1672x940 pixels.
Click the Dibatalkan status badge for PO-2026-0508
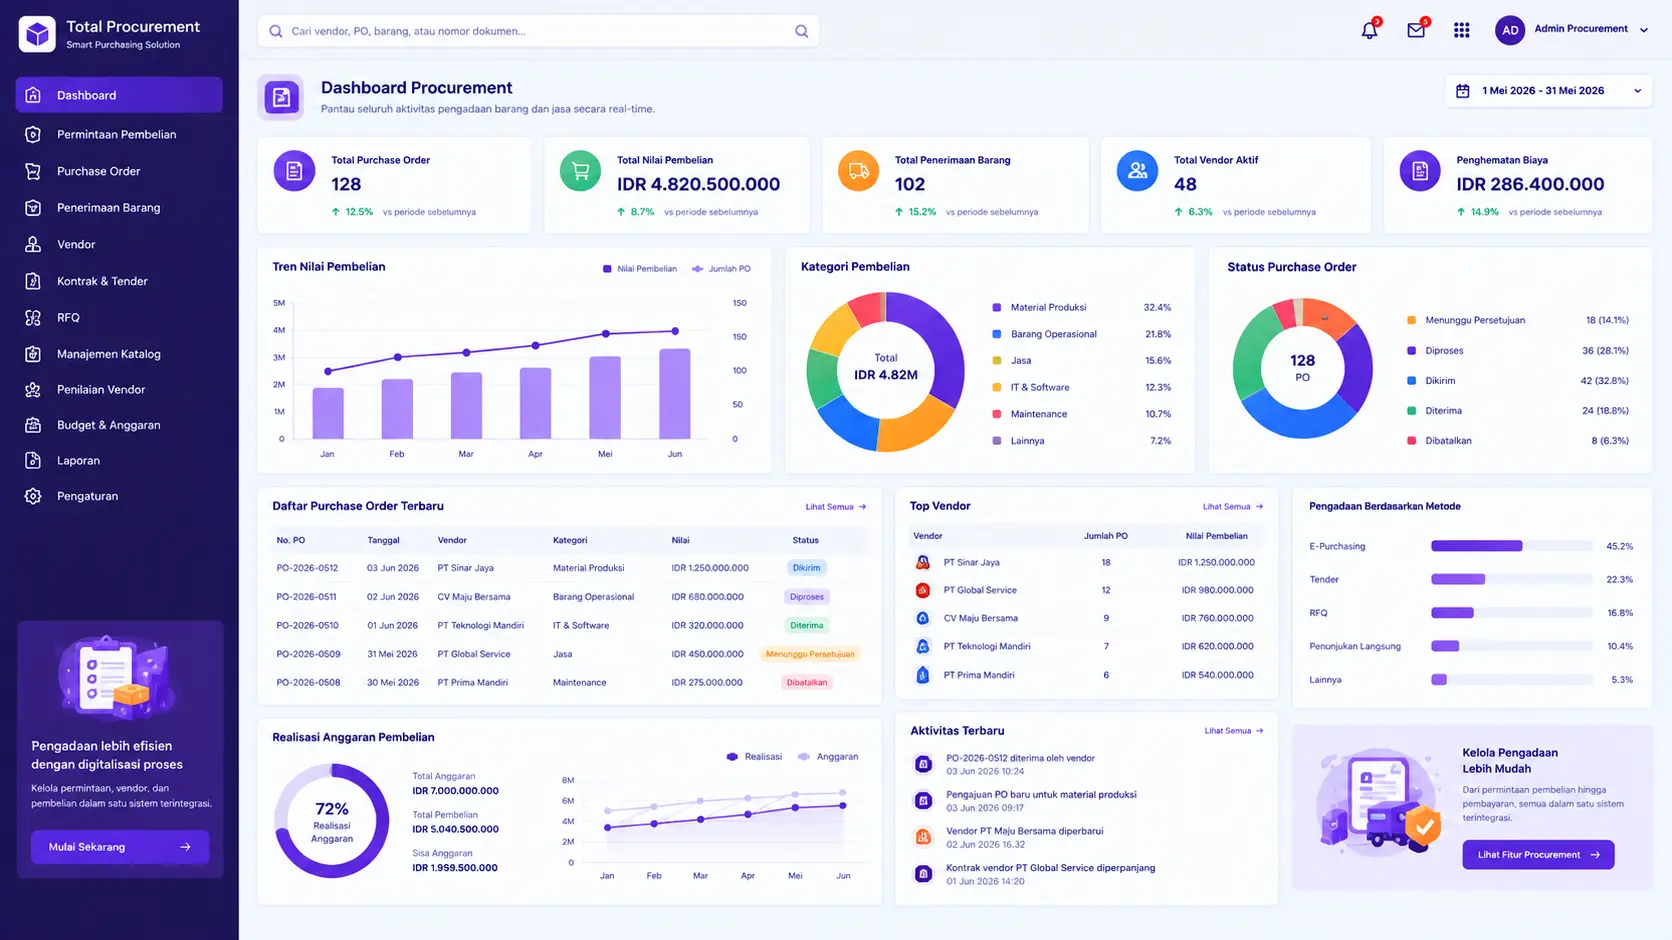point(807,683)
